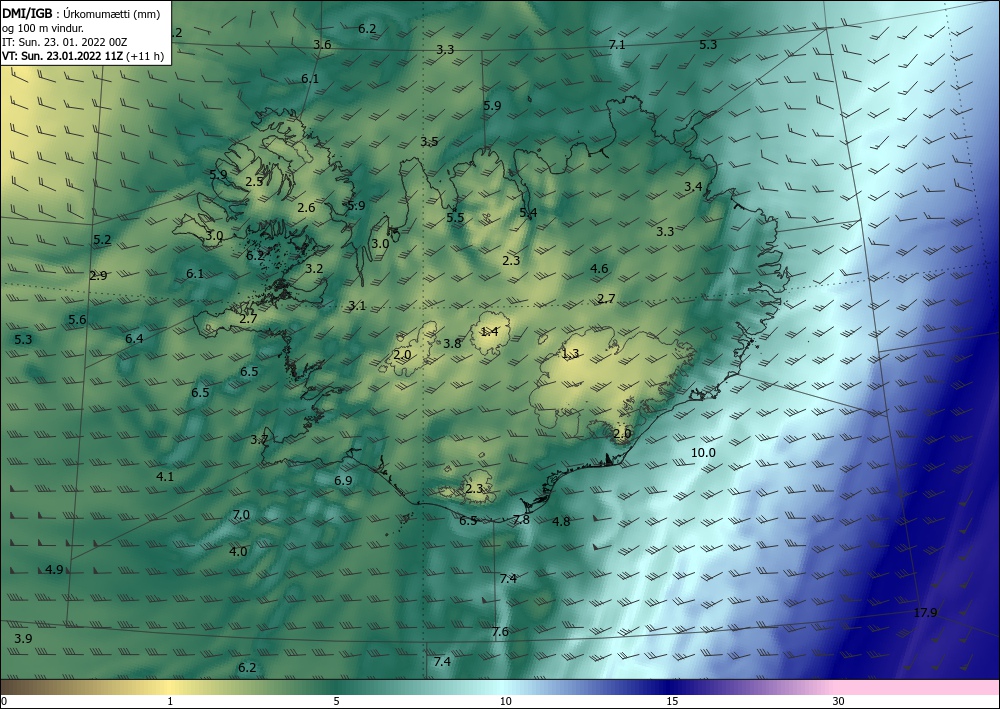
Task: Click the 3.4 value in the northeast
Action: point(693,187)
